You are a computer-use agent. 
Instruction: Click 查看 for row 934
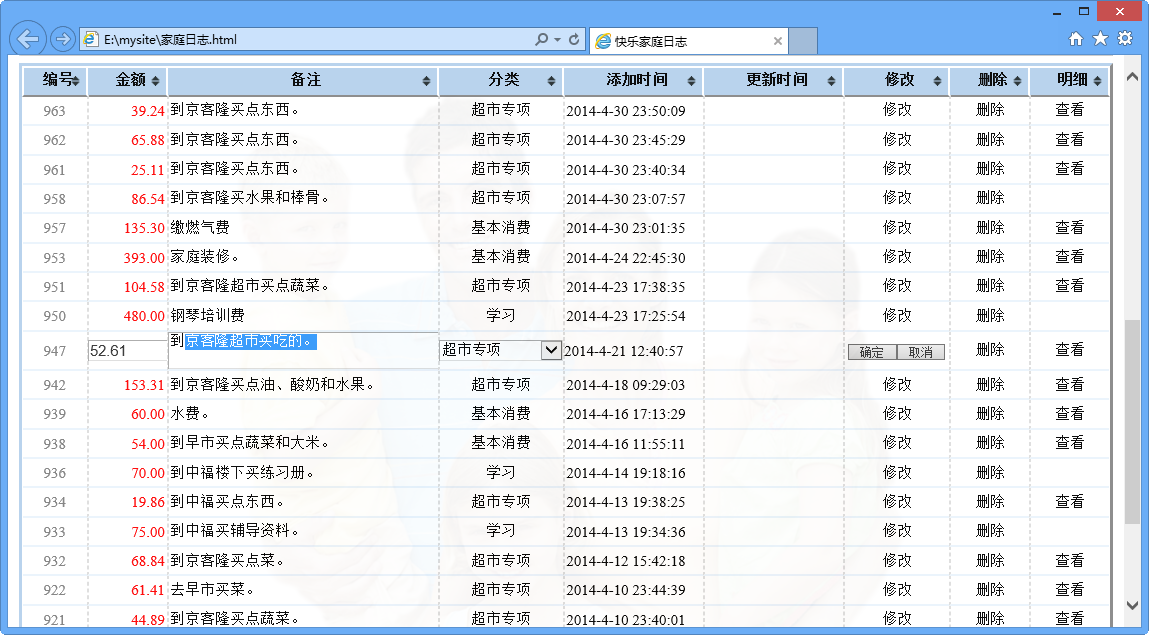tap(1069, 502)
